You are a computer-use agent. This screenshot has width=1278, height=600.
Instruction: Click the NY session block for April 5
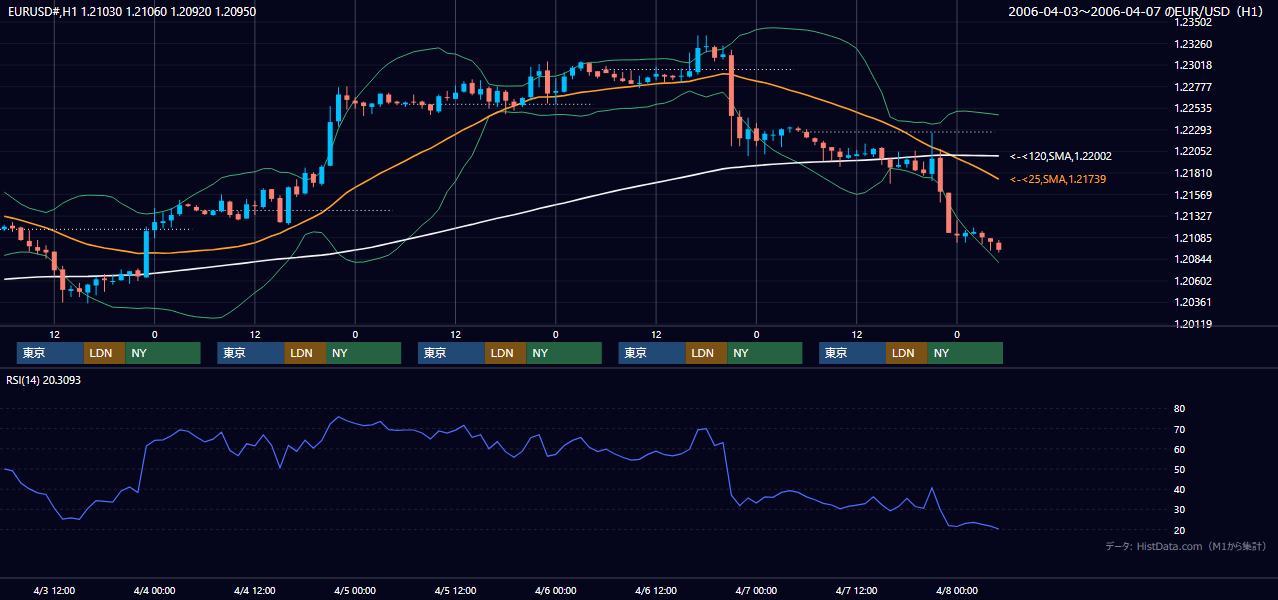(564, 353)
